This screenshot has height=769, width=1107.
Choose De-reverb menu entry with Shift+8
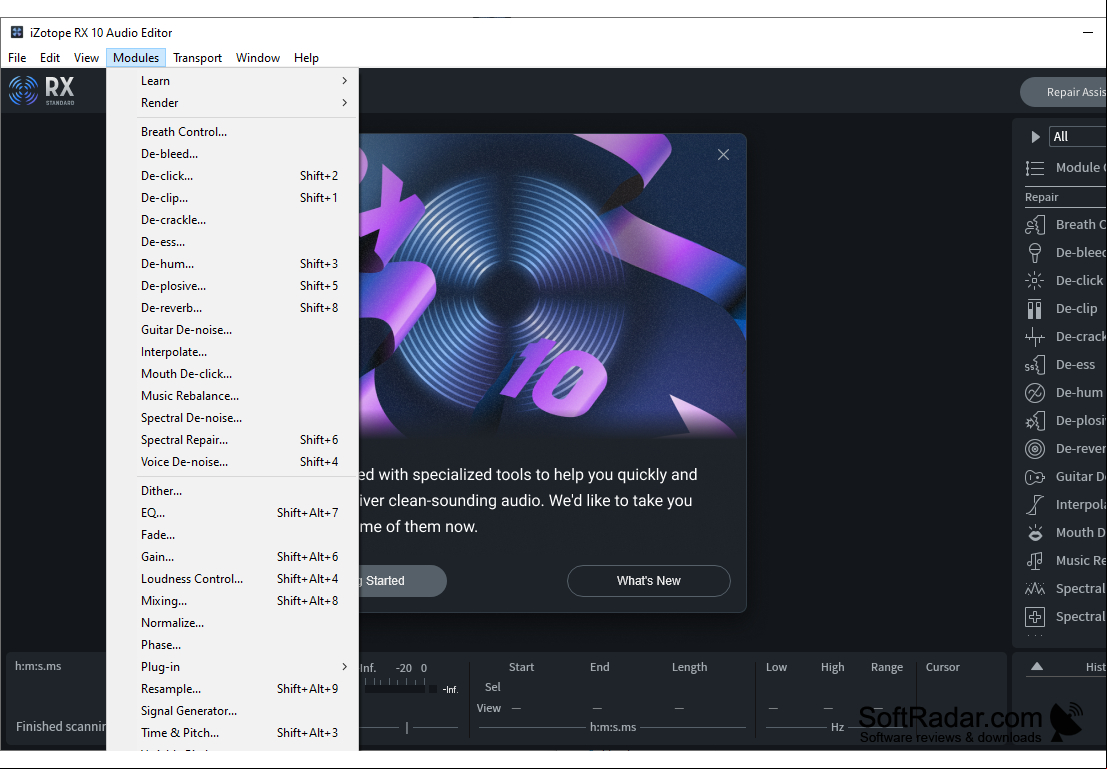(x=232, y=307)
